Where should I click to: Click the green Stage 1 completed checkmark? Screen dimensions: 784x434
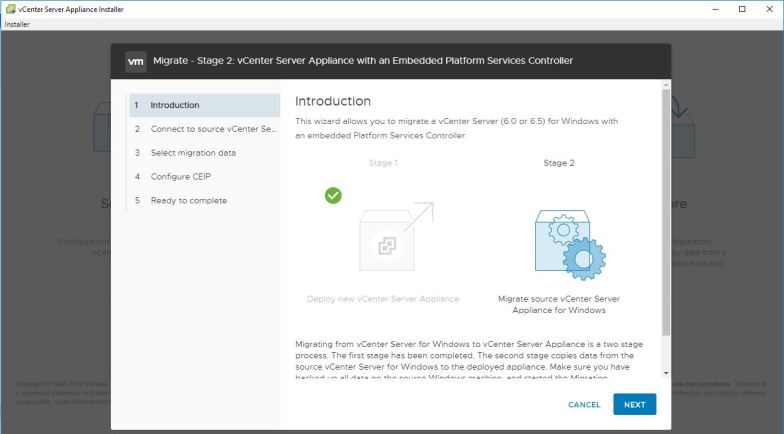pos(334,195)
